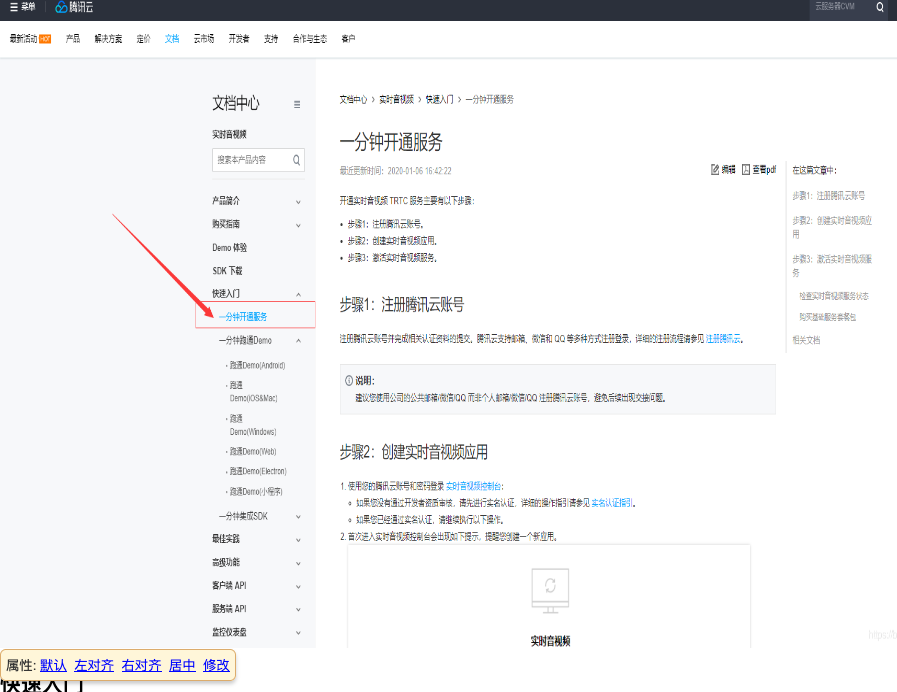Open 跑通 Demo(iOS&Mac) sidebar item
This screenshot has height=692, width=897.
pyautogui.click(x=253, y=391)
